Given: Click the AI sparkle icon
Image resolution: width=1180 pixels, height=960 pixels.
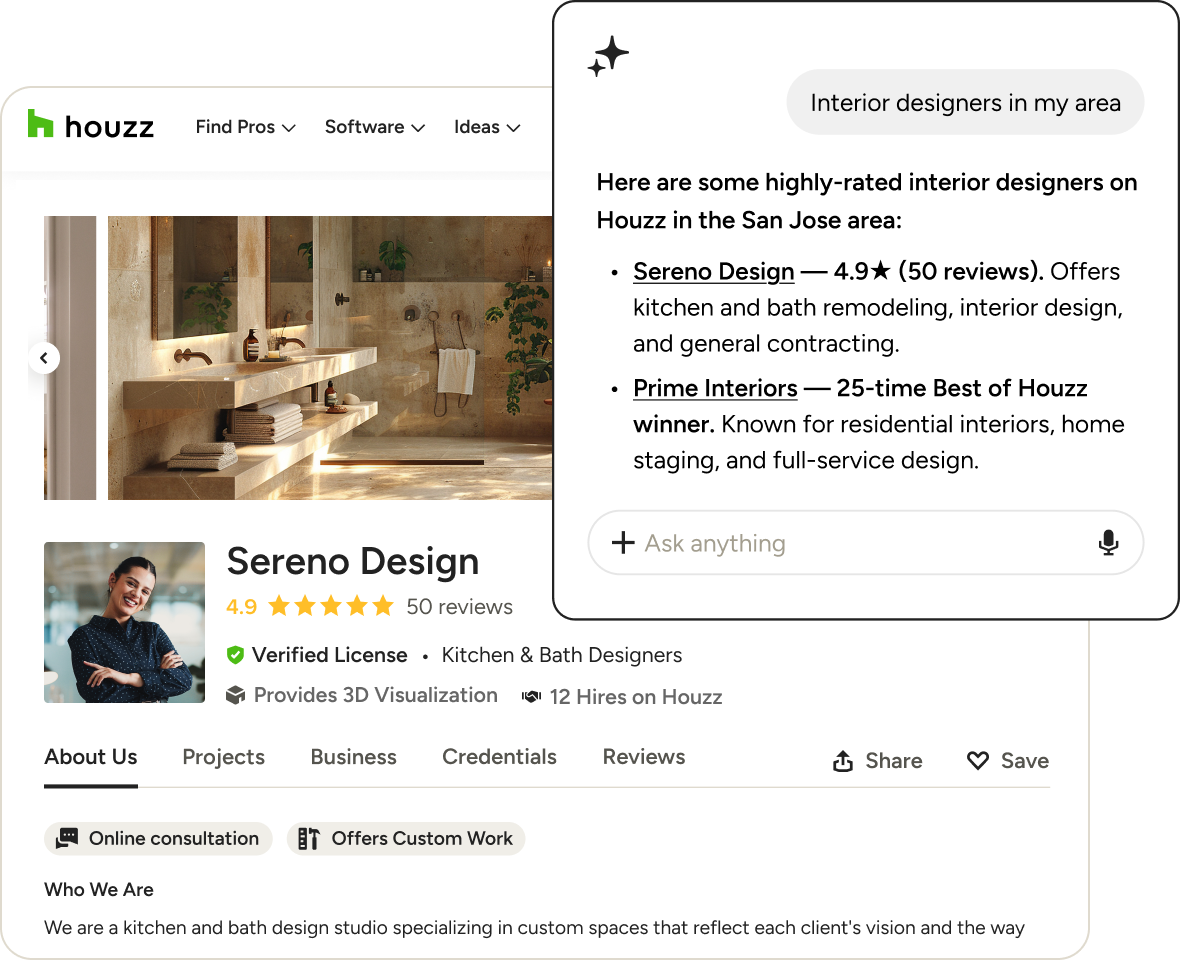Looking at the screenshot, I should coord(608,56).
